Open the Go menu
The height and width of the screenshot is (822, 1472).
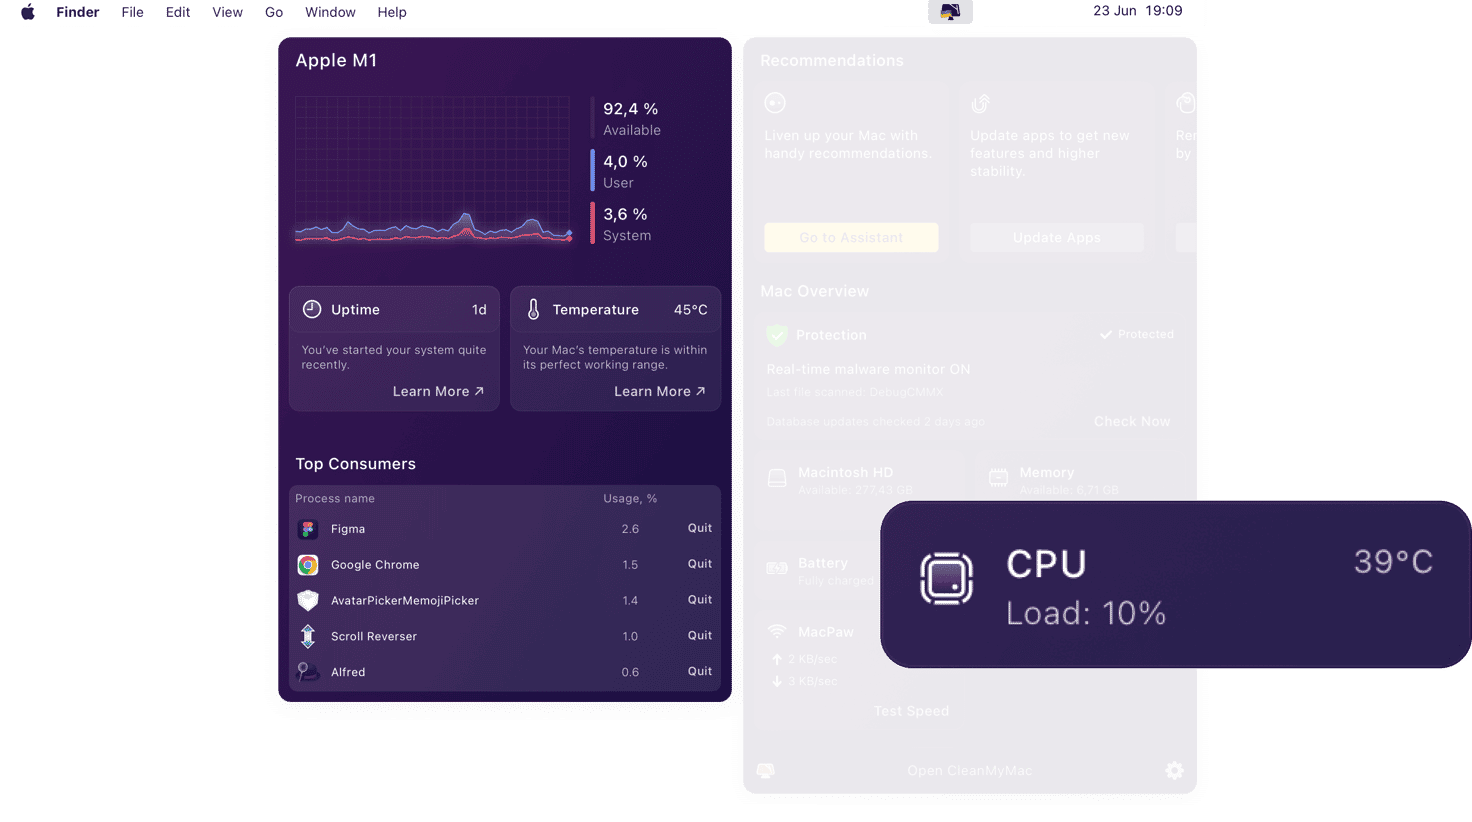(x=274, y=12)
